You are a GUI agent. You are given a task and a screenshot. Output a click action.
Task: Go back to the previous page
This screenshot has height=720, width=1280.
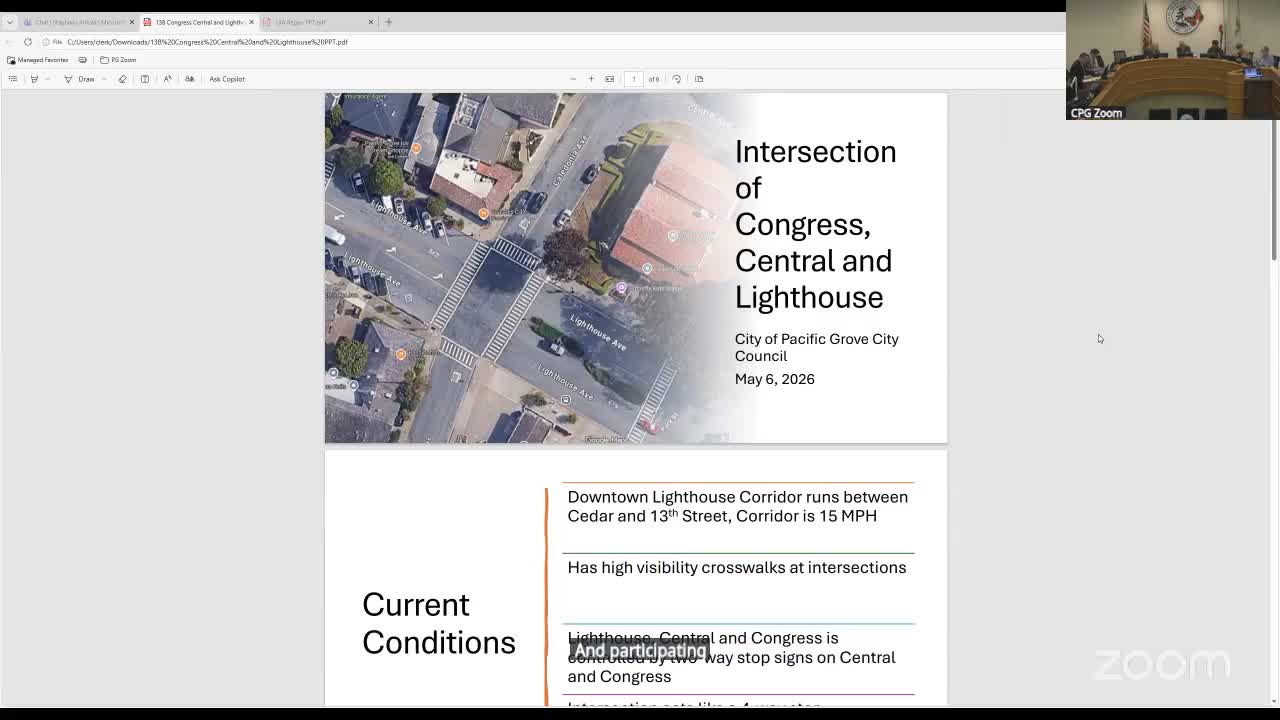coord(10,42)
